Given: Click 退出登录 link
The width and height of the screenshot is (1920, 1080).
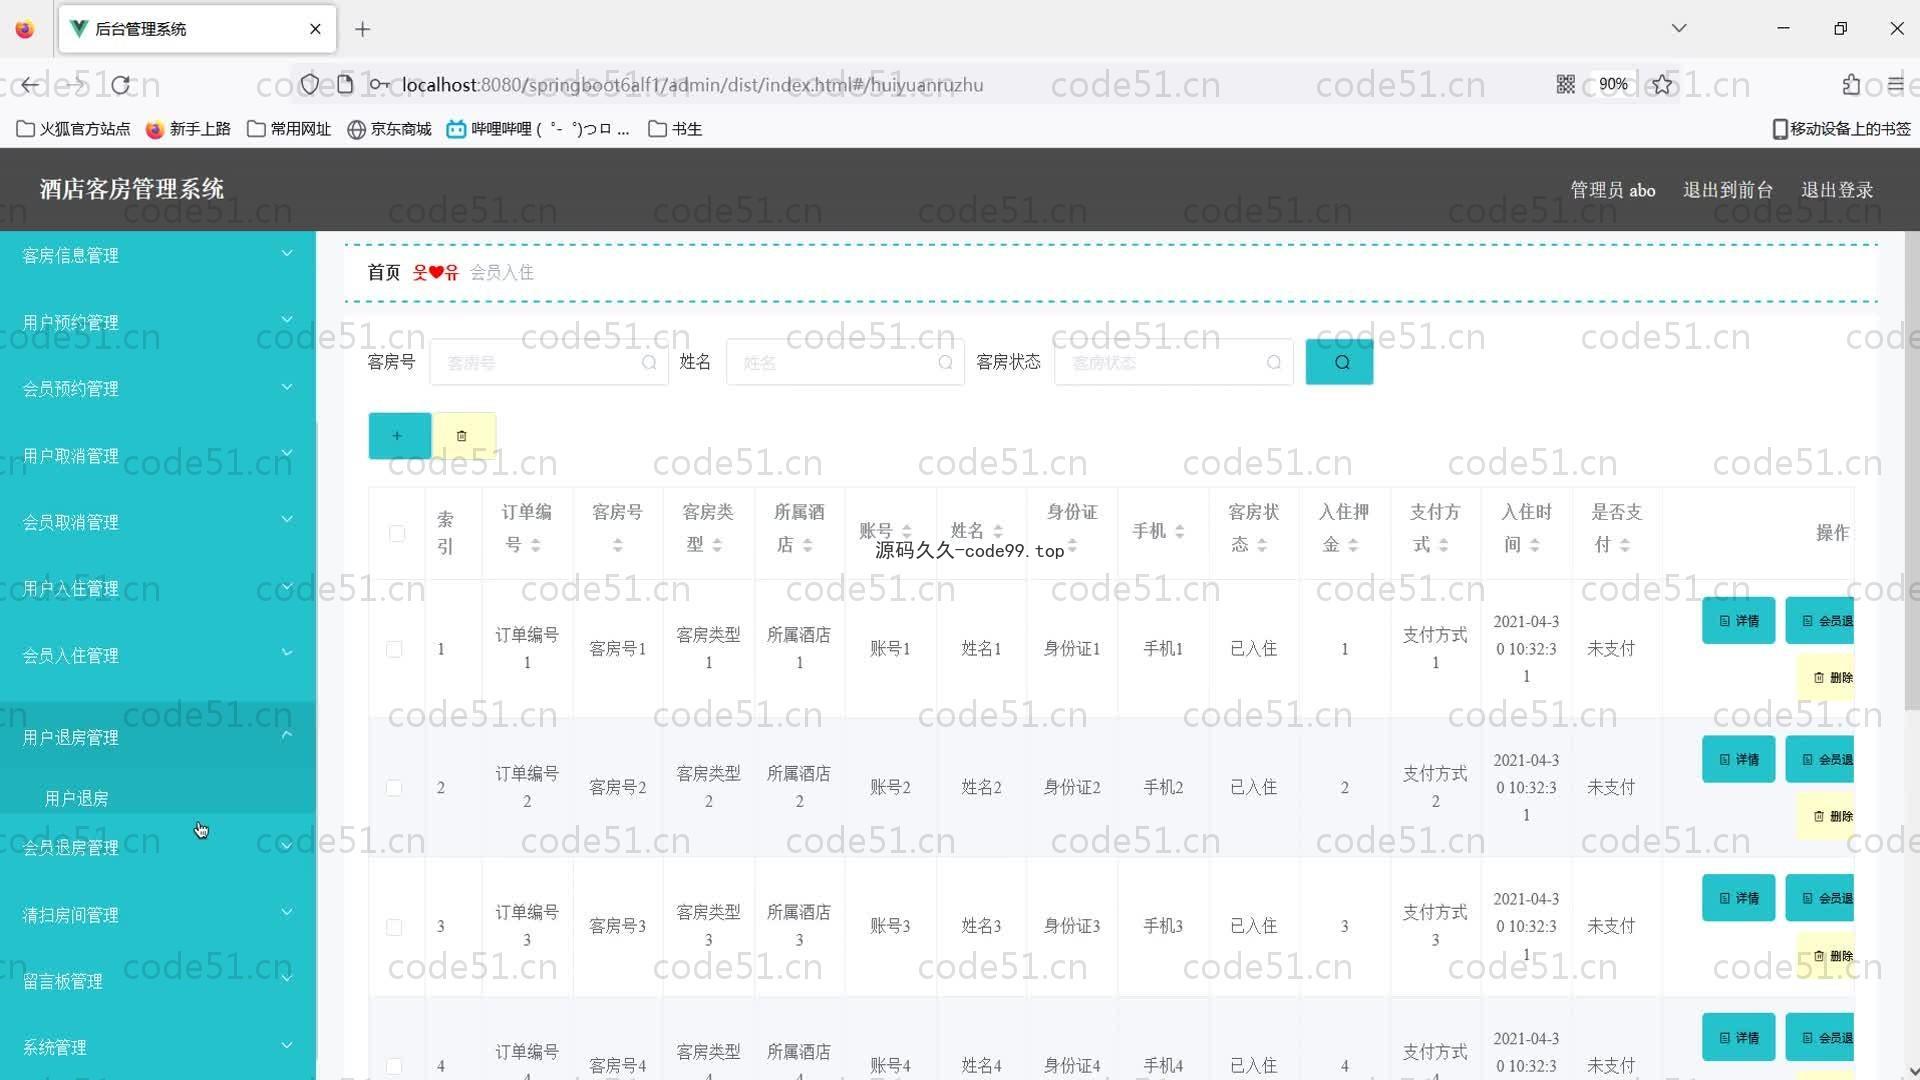Looking at the screenshot, I should point(1837,190).
